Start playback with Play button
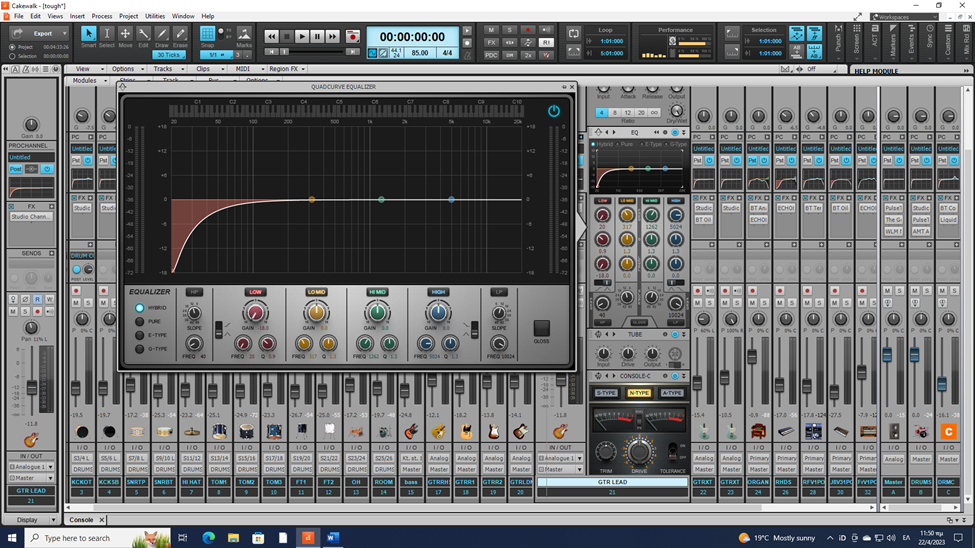Screen dimensions: 975x548 pyautogui.click(x=302, y=37)
